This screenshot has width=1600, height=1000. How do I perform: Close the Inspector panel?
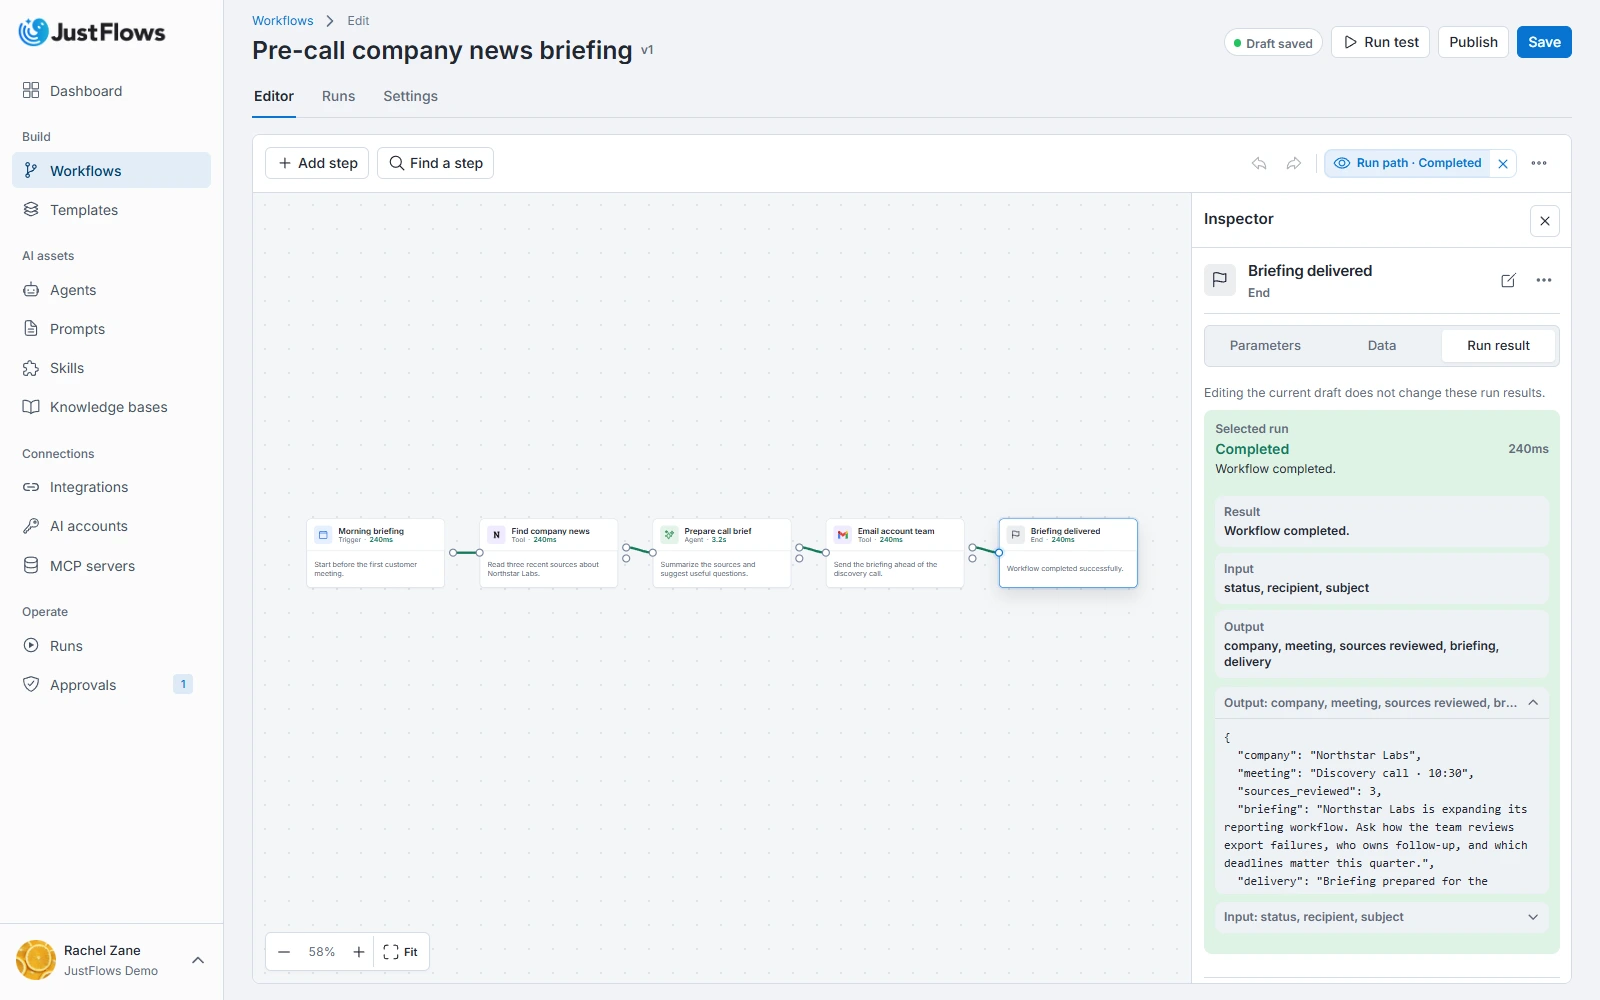point(1545,221)
